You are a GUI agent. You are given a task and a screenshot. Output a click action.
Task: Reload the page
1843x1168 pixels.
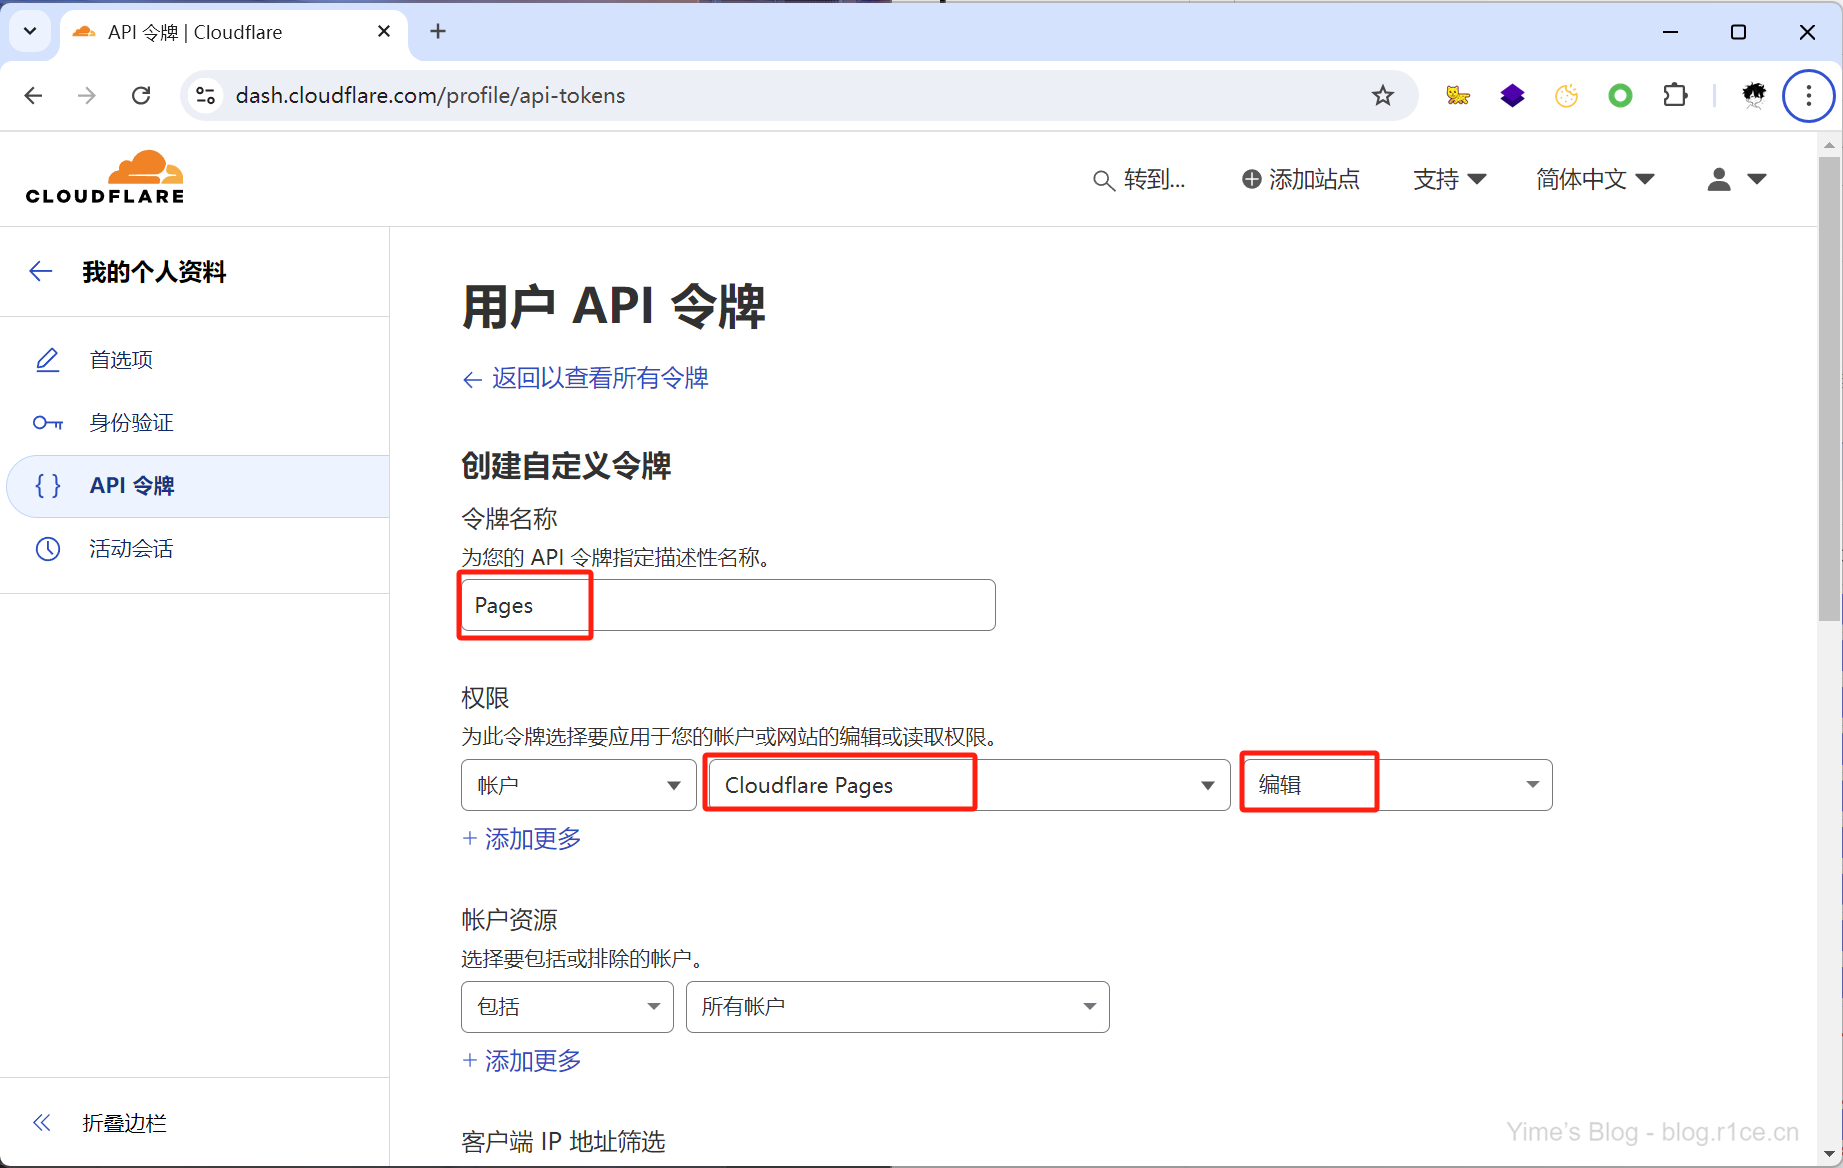click(x=141, y=95)
